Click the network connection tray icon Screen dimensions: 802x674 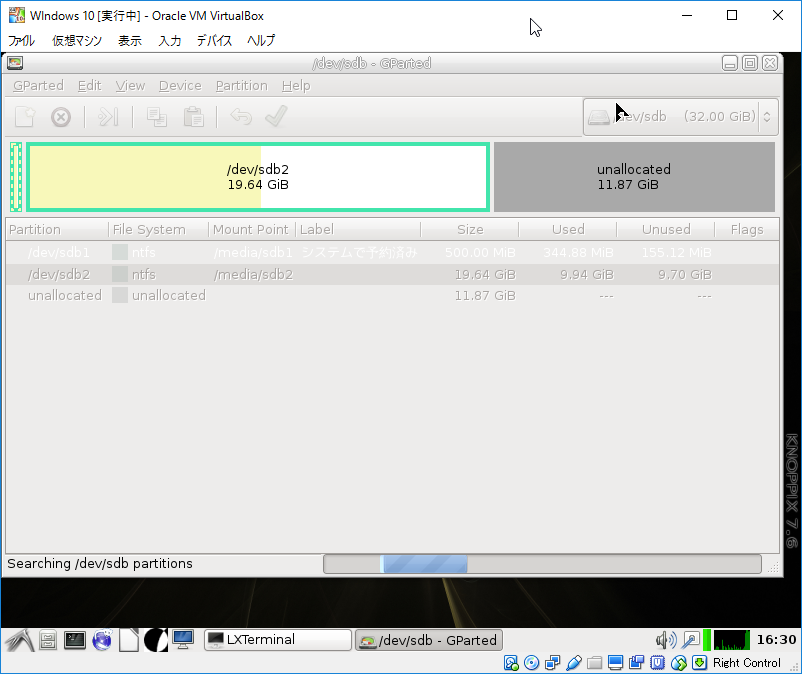click(690, 640)
